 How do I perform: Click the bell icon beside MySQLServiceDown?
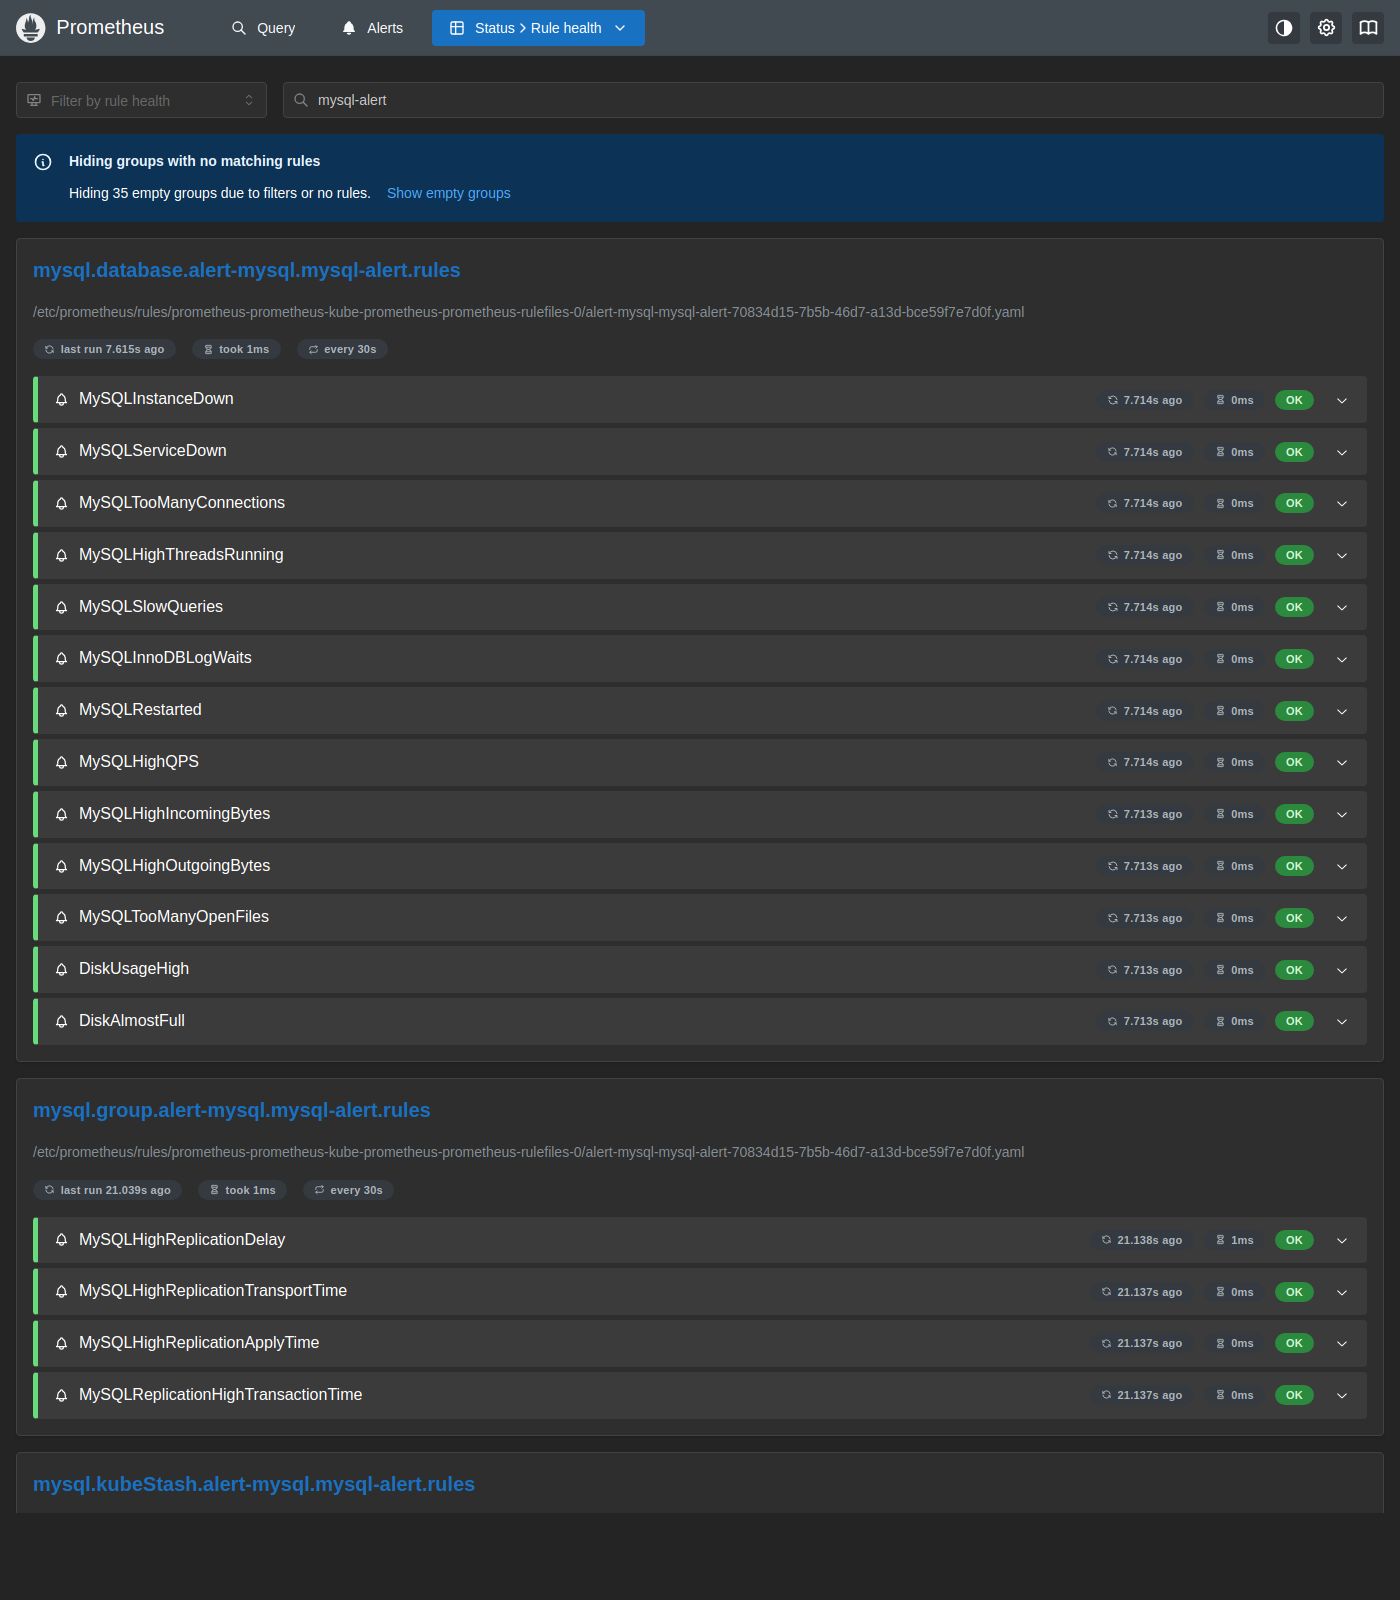coord(61,452)
